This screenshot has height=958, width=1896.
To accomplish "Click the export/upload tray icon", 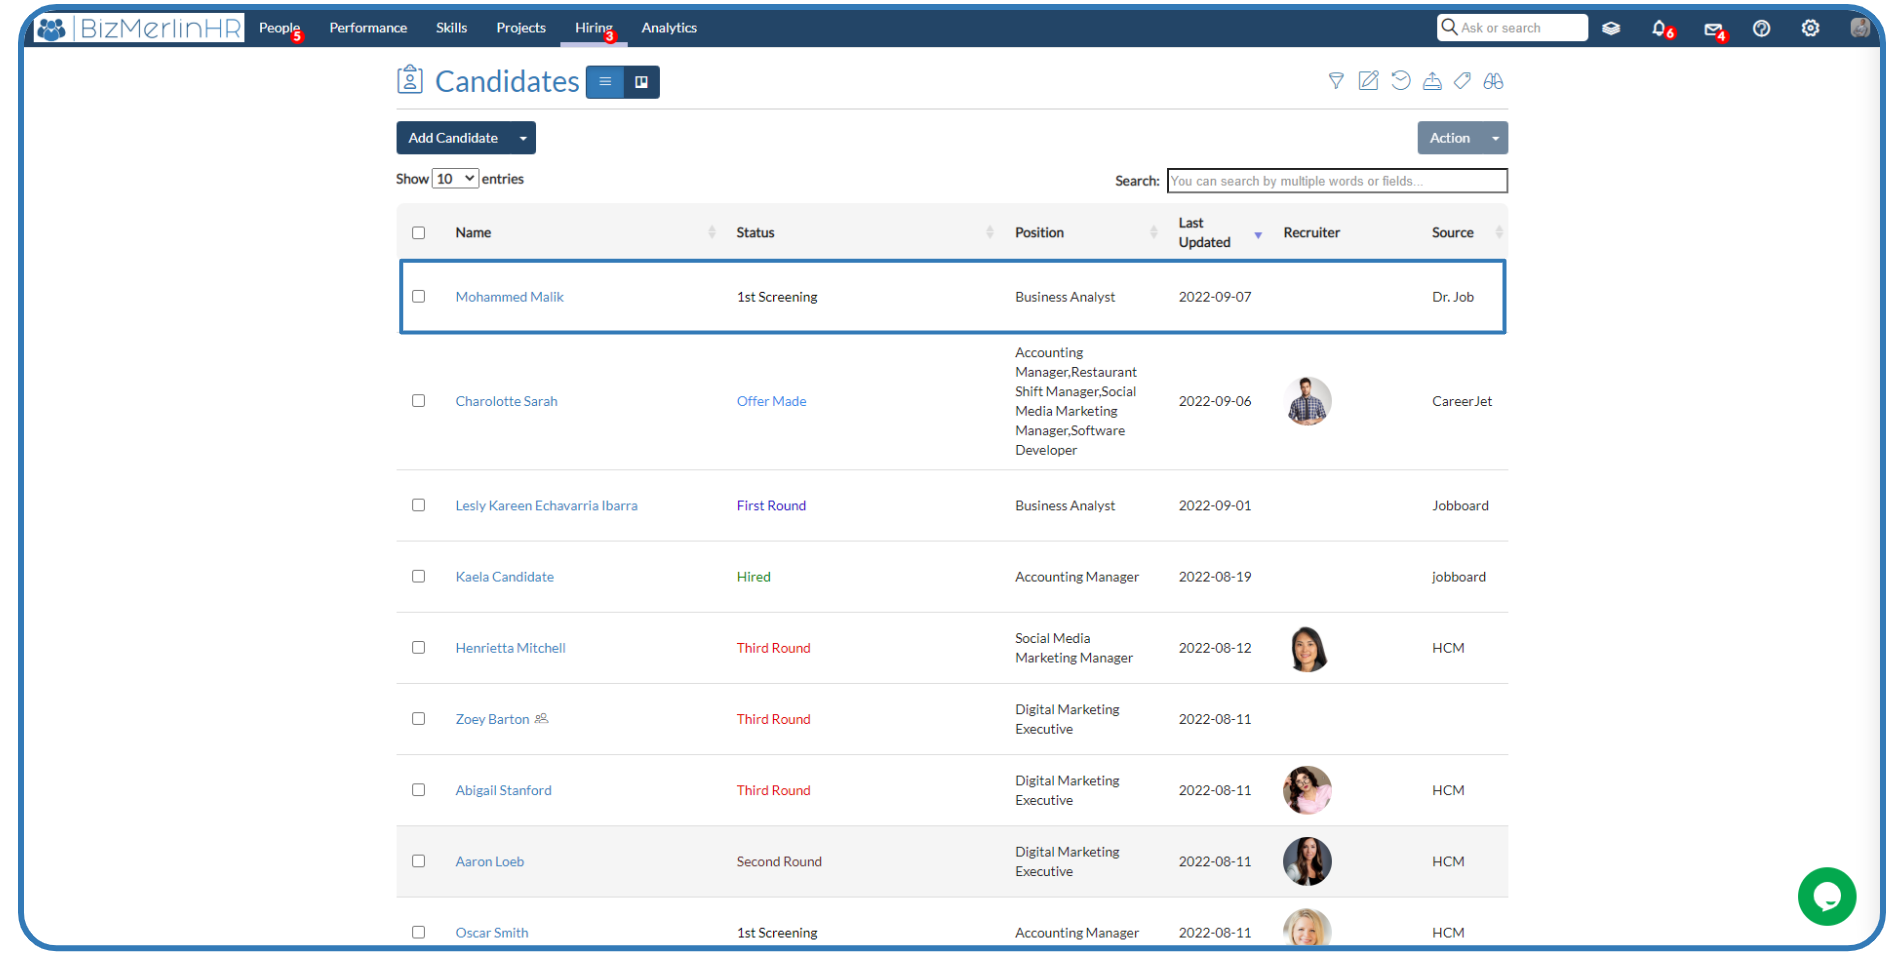I will pos(1432,81).
